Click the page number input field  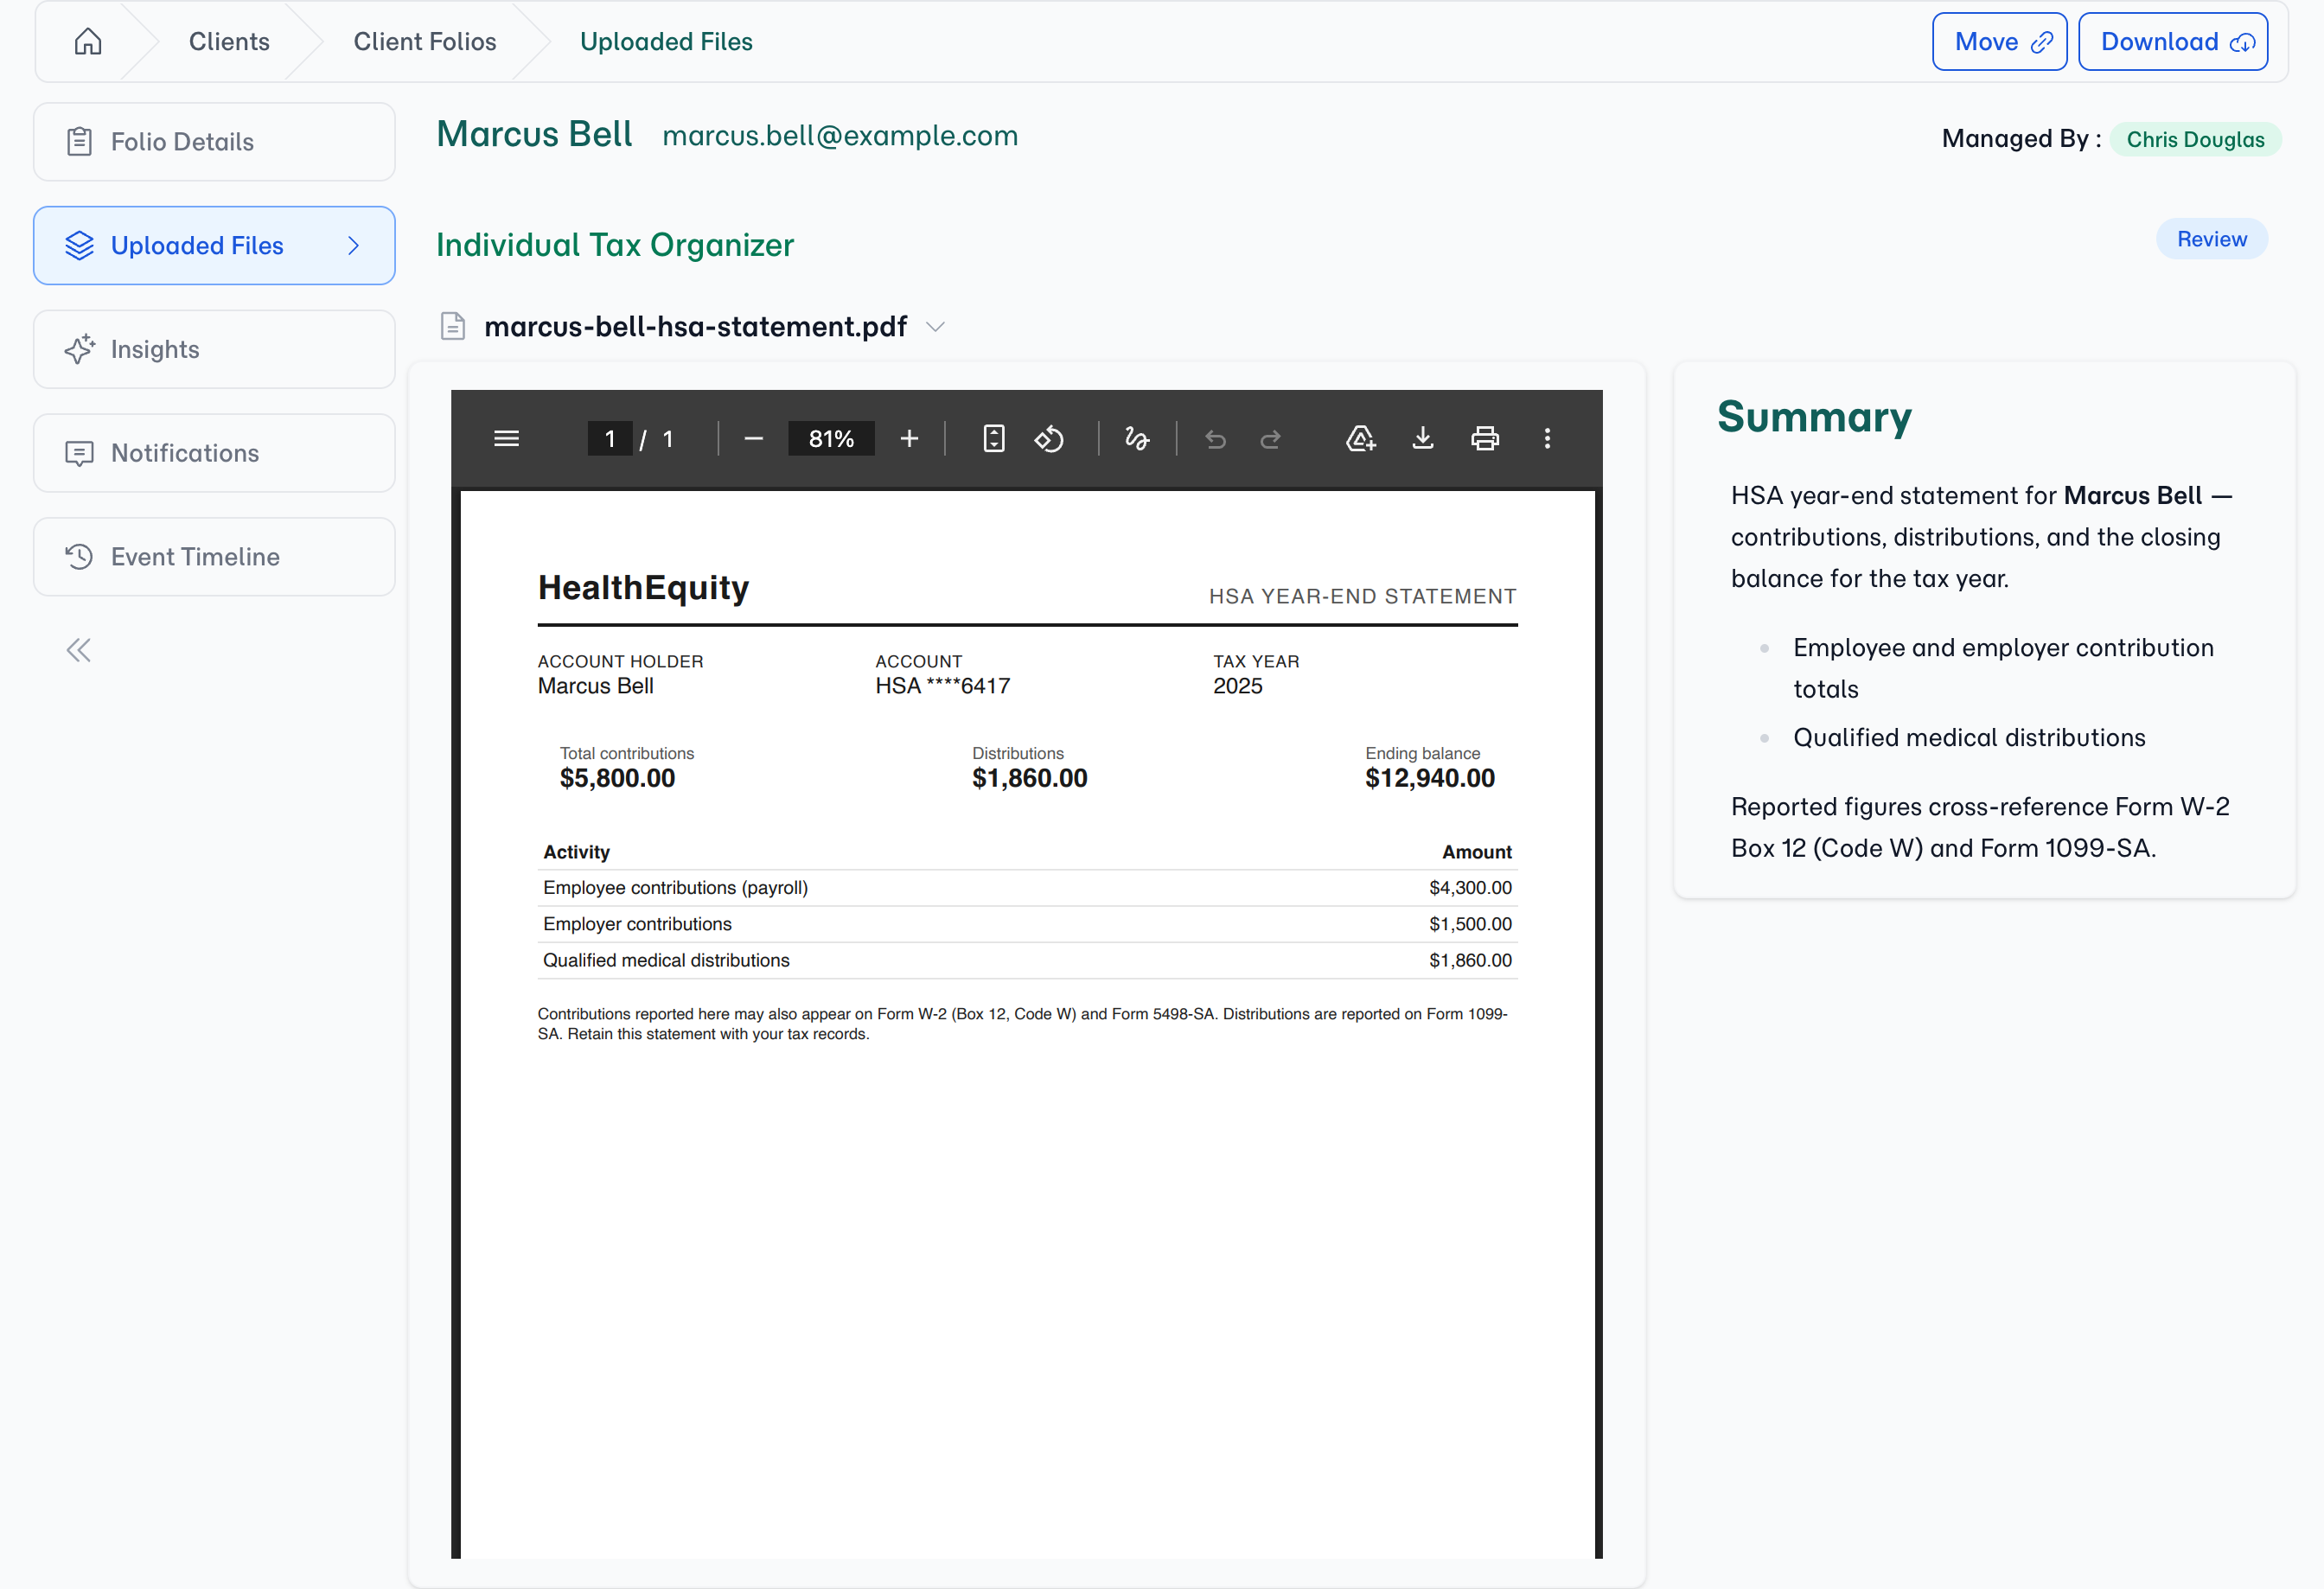(x=610, y=439)
